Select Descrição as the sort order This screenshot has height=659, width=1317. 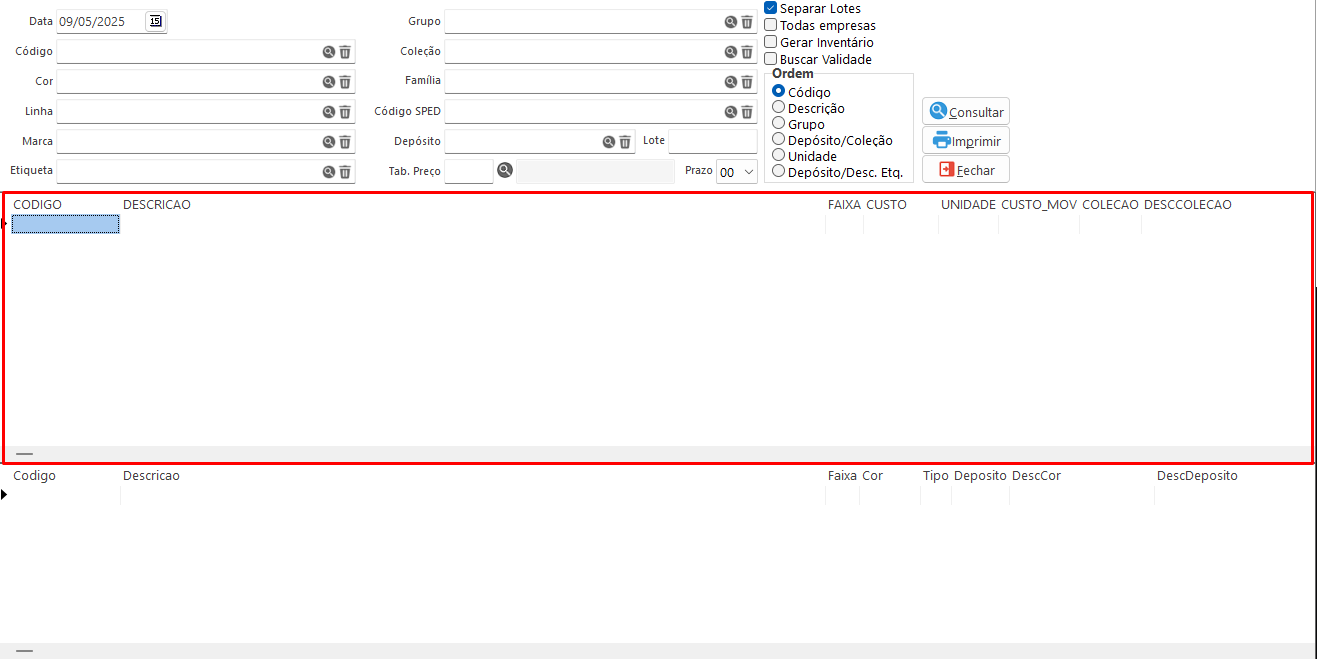(x=779, y=107)
